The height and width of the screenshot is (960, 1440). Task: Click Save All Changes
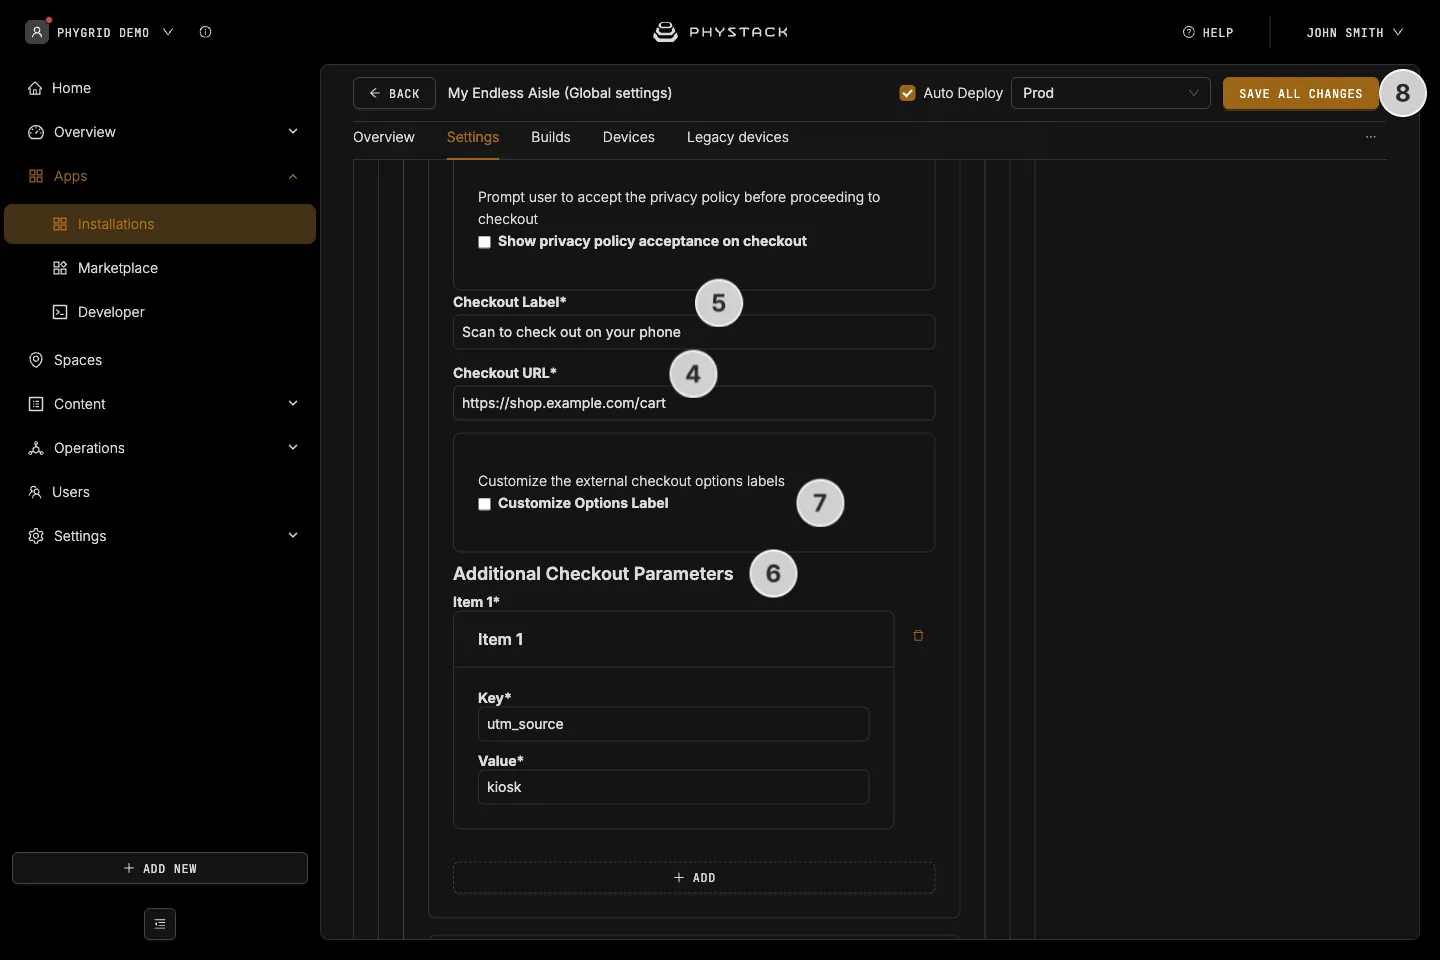[1301, 93]
